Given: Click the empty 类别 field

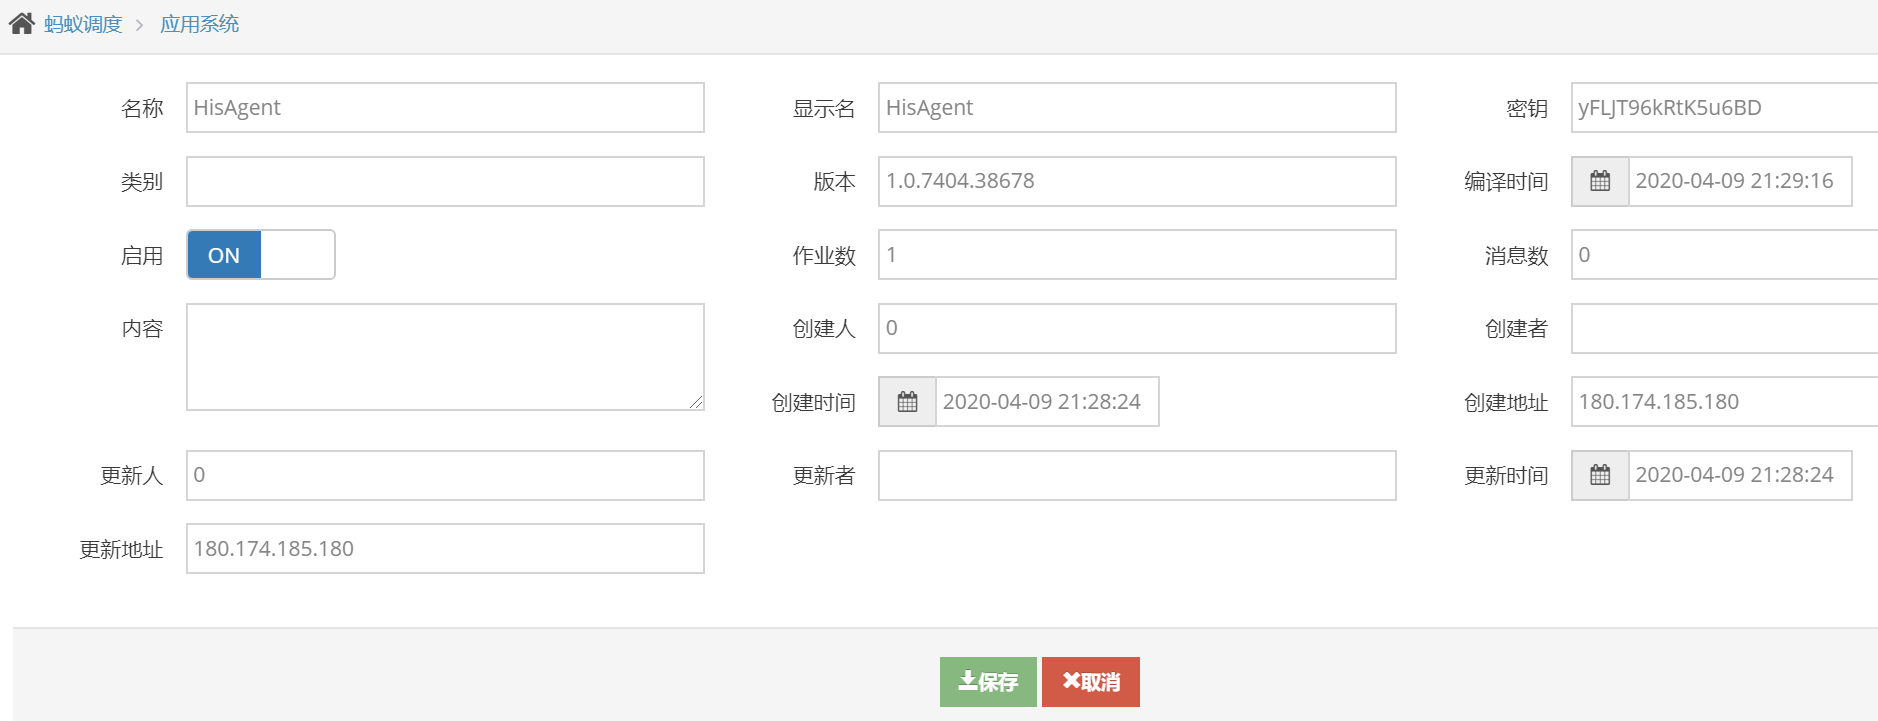Looking at the screenshot, I should coord(445,181).
